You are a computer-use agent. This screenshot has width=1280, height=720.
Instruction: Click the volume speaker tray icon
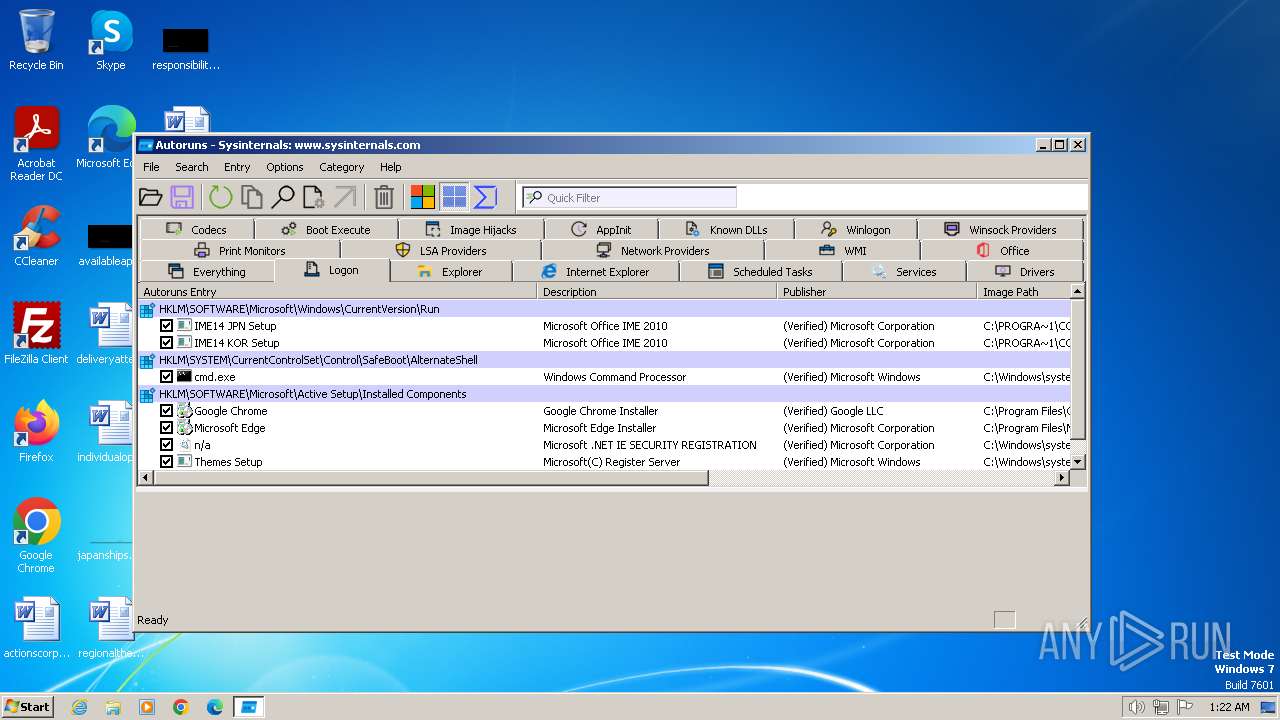[1136, 707]
